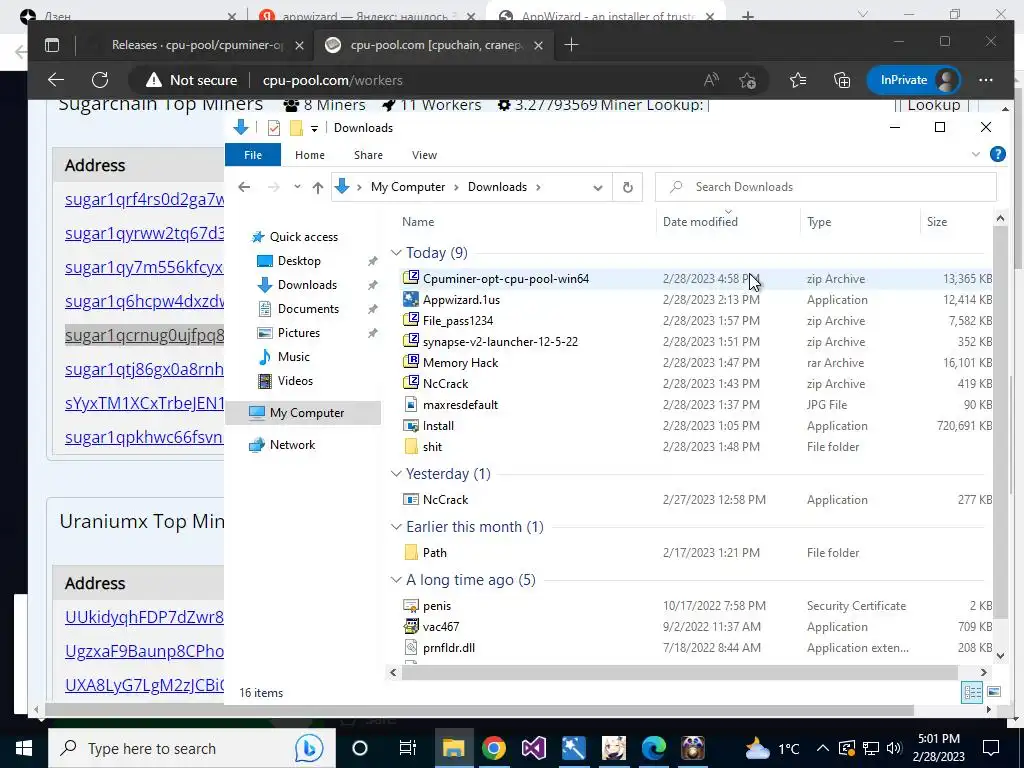
Task: Open Edge tab actions menu icon
Action: (52, 44)
